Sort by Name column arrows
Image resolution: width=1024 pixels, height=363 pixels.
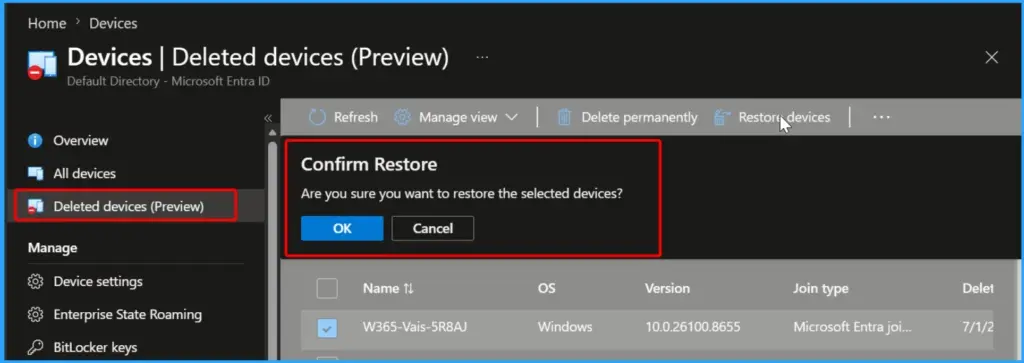tap(408, 289)
